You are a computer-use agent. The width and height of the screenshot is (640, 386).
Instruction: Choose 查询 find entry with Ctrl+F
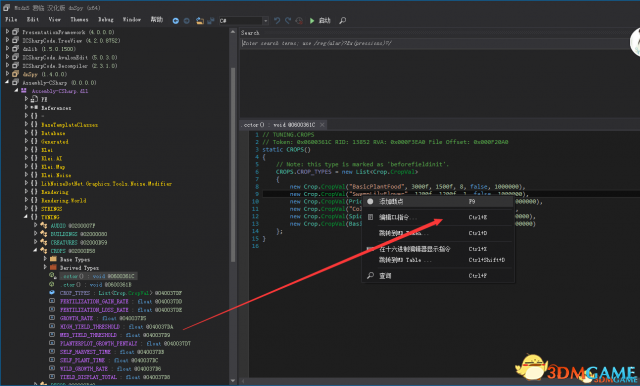(438, 276)
